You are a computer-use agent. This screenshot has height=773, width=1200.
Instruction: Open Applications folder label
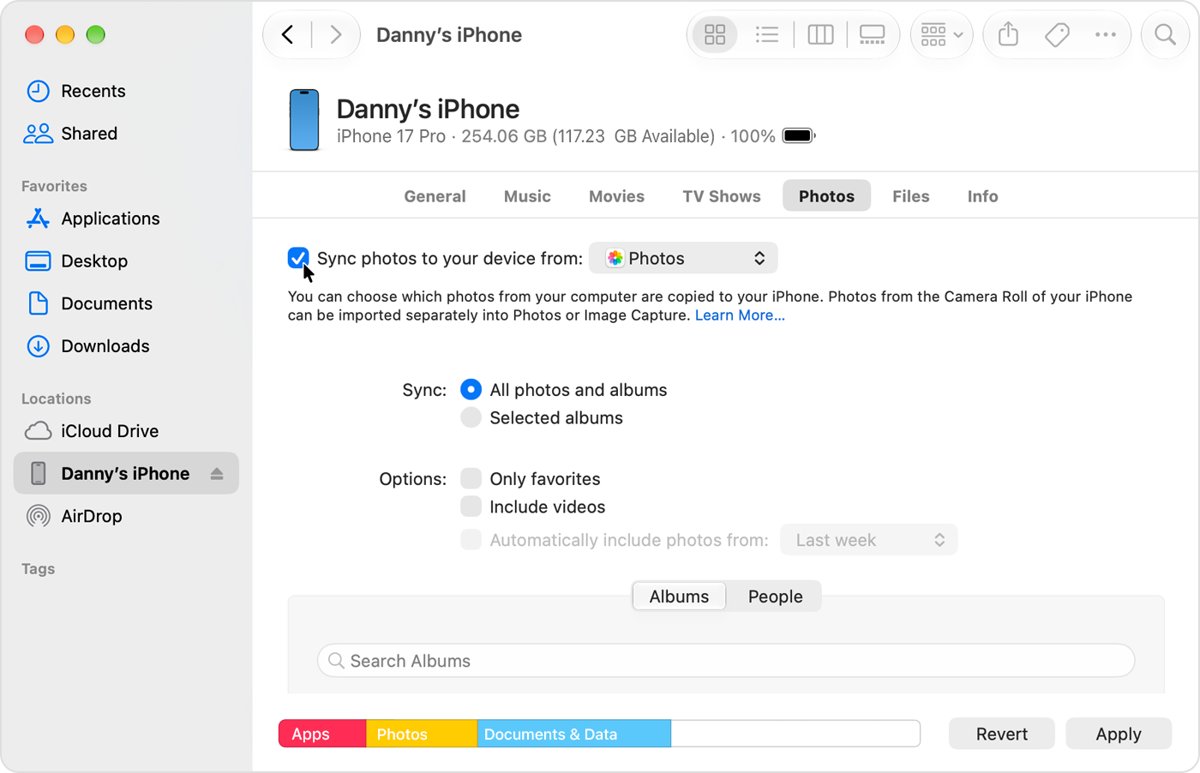(x=110, y=219)
